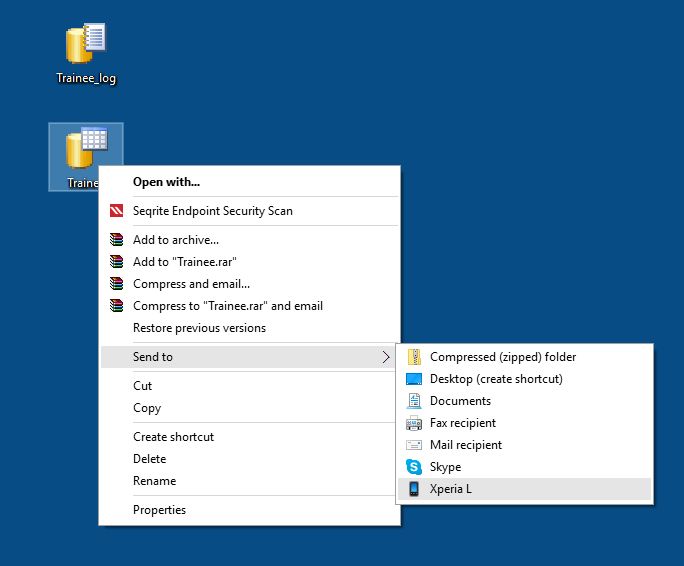Click the Documents page icon
Image resolution: width=684 pixels, height=566 pixels.
click(x=414, y=401)
